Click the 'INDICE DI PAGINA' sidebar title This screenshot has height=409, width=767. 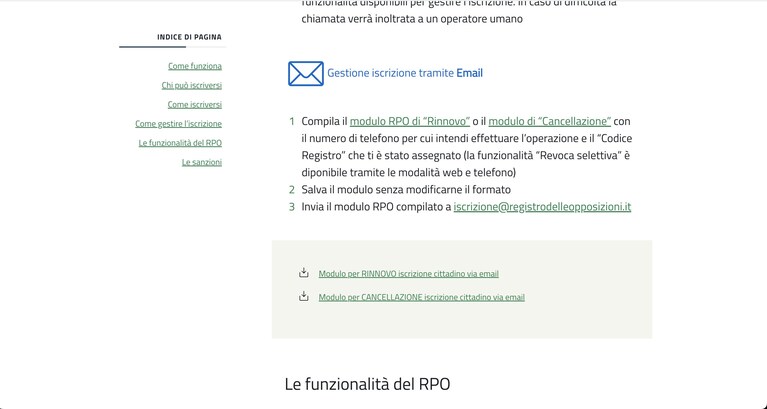[189, 37]
